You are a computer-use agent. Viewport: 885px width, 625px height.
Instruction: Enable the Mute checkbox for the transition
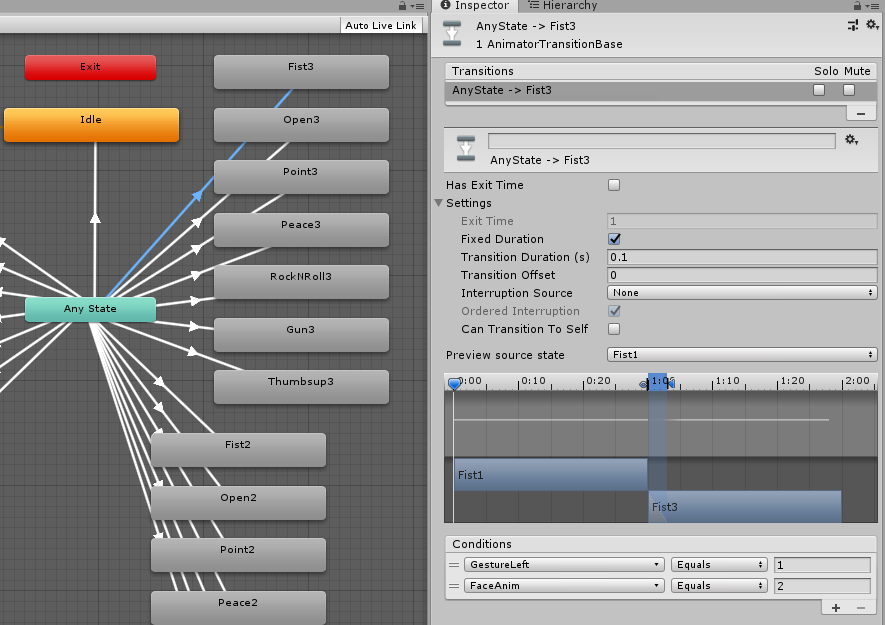tap(849, 90)
